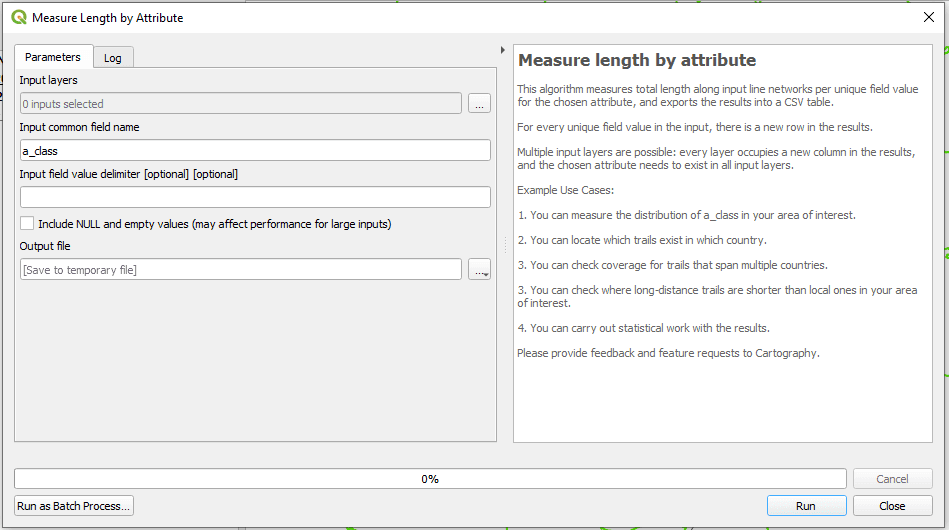The height and width of the screenshot is (530, 949).
Task: Open the Output file options dropdown button
Action: (479, 269)
